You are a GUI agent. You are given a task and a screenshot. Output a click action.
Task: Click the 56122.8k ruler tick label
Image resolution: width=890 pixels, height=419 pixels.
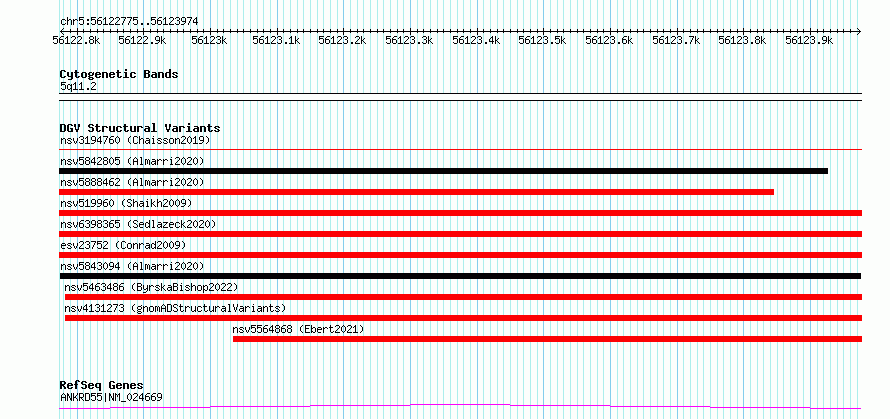76,40
